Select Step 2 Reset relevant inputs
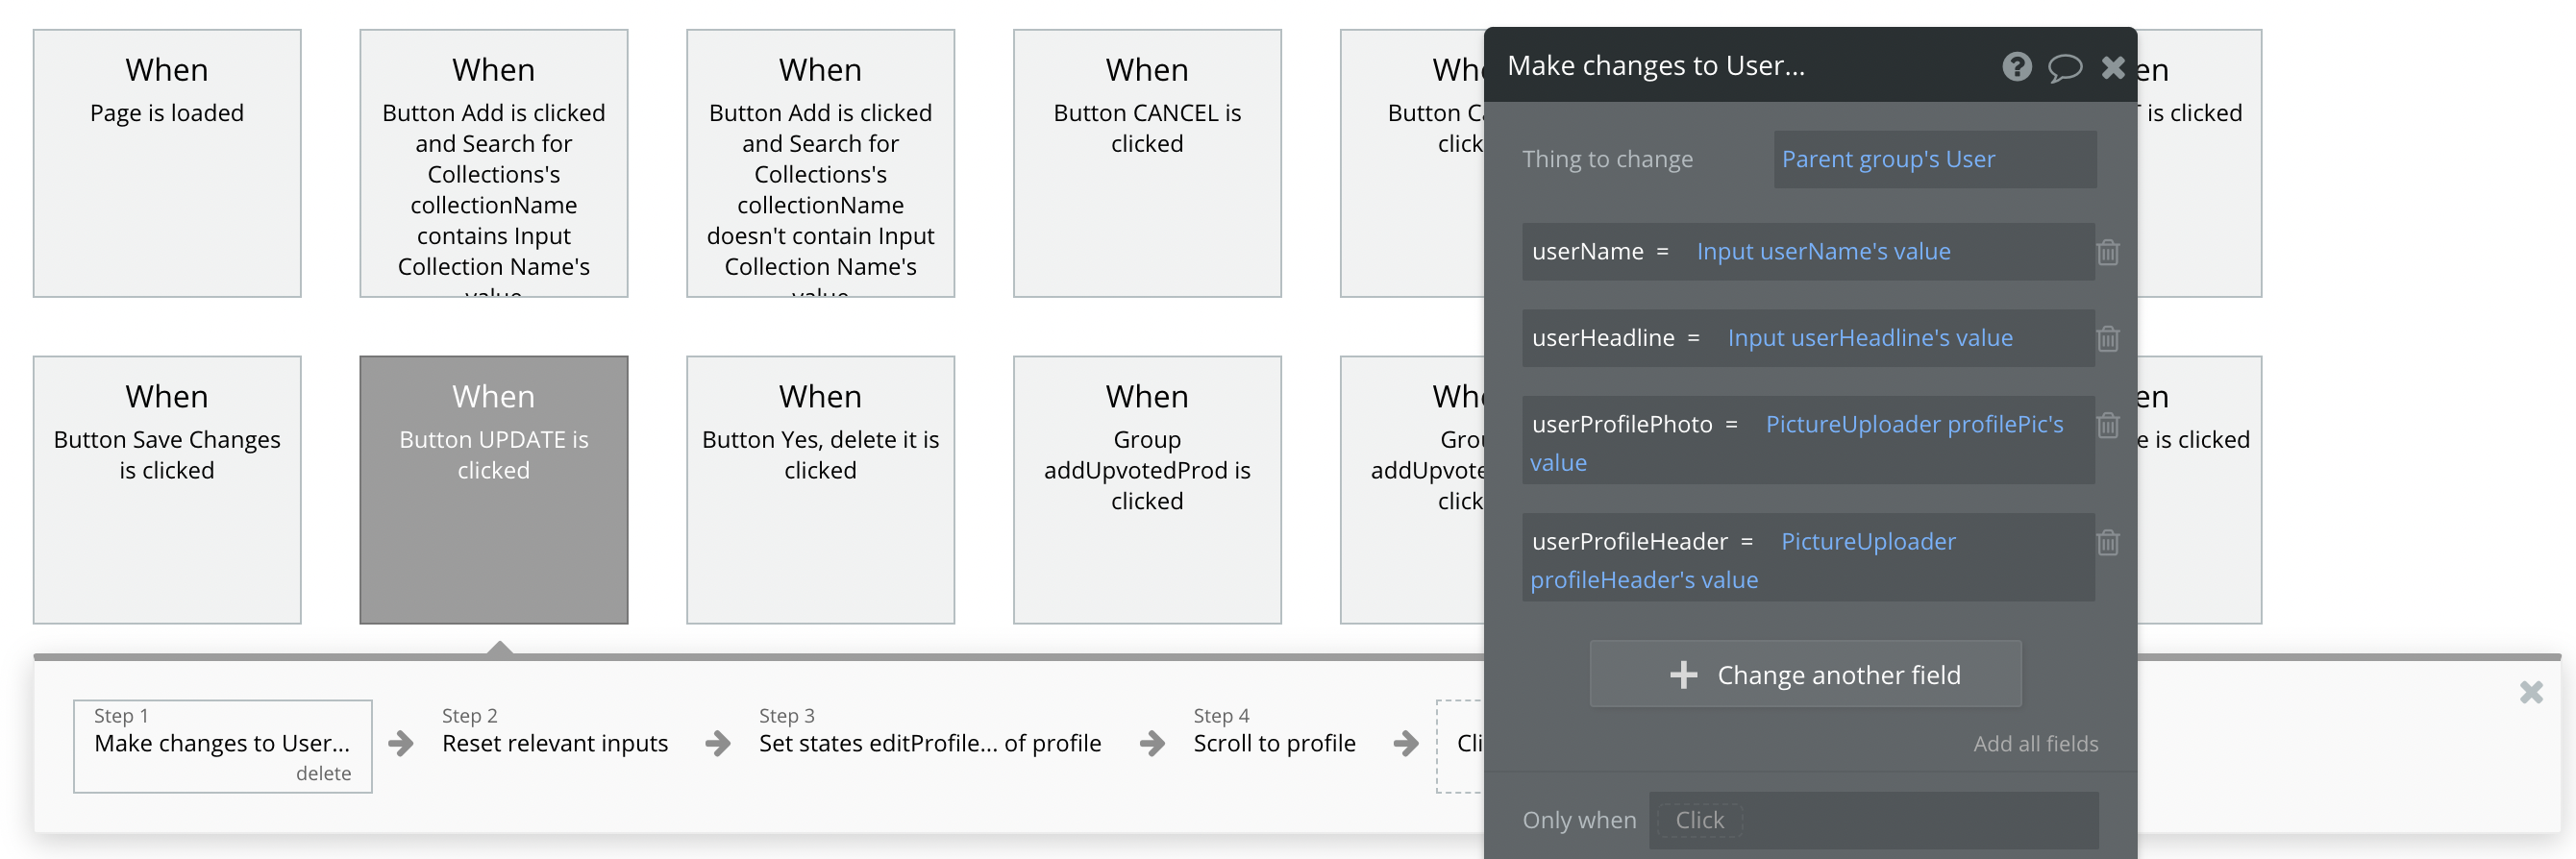Screen dimensions: 2576x859 (554, 743)
